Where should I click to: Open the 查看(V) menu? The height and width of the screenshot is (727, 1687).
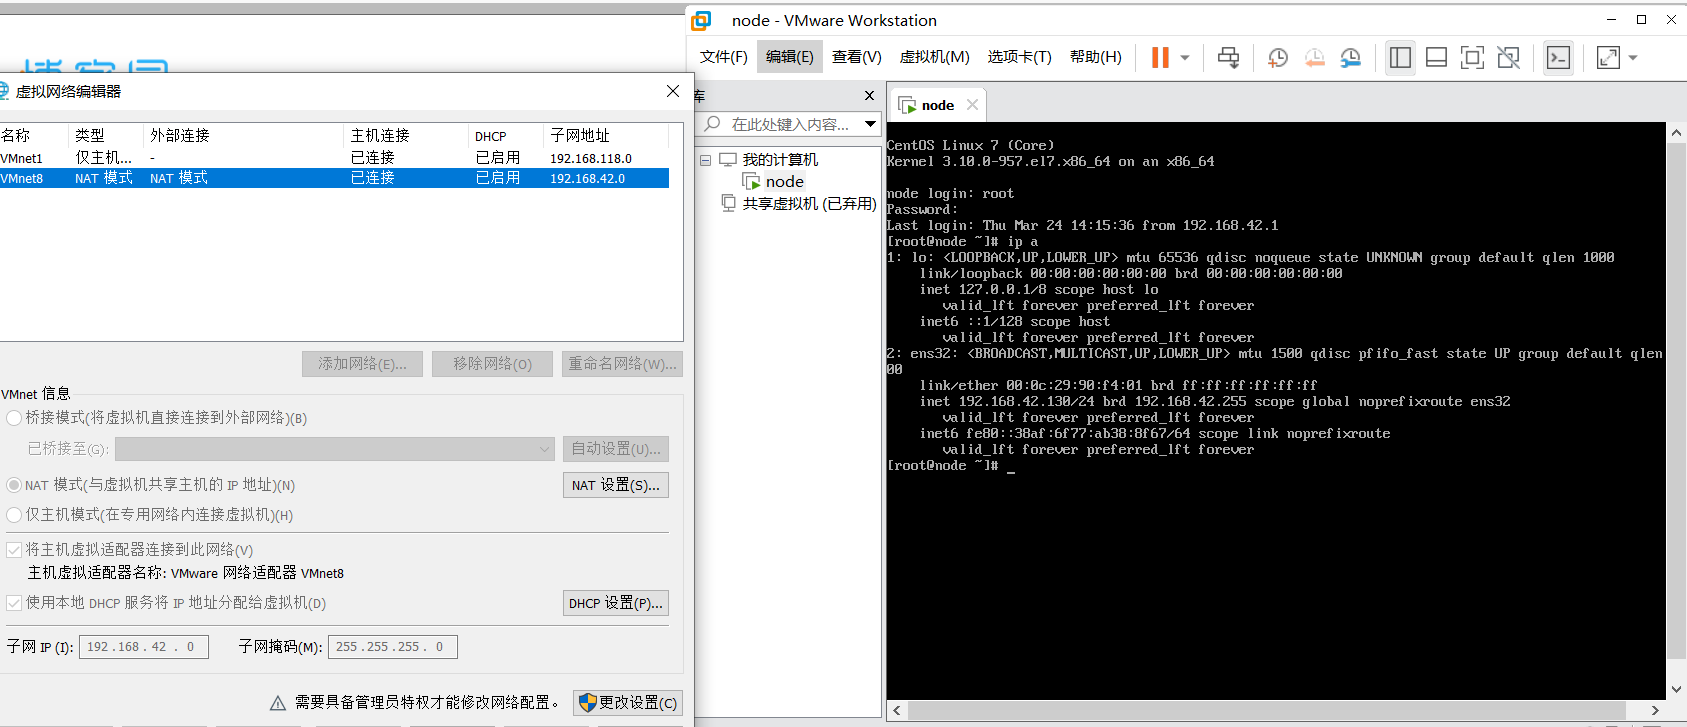(857, 57)
